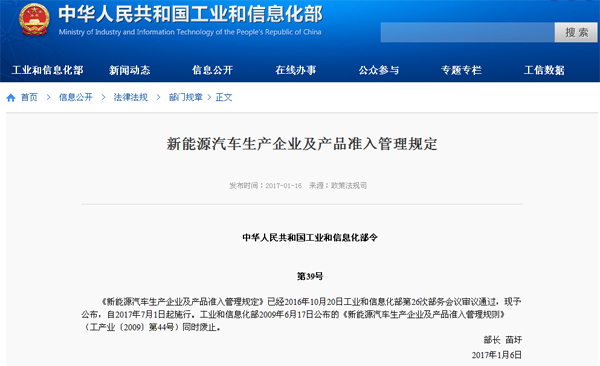
Task: Click the chevron after 首页 breadcrumb
Action: coord(49,97)
